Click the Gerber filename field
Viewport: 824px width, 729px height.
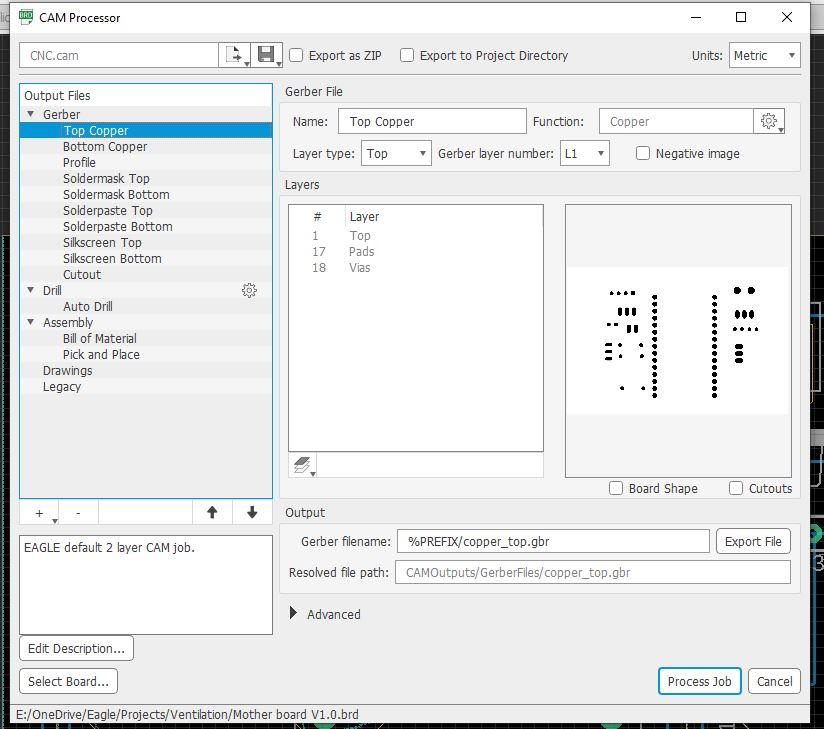click(553, 541)
